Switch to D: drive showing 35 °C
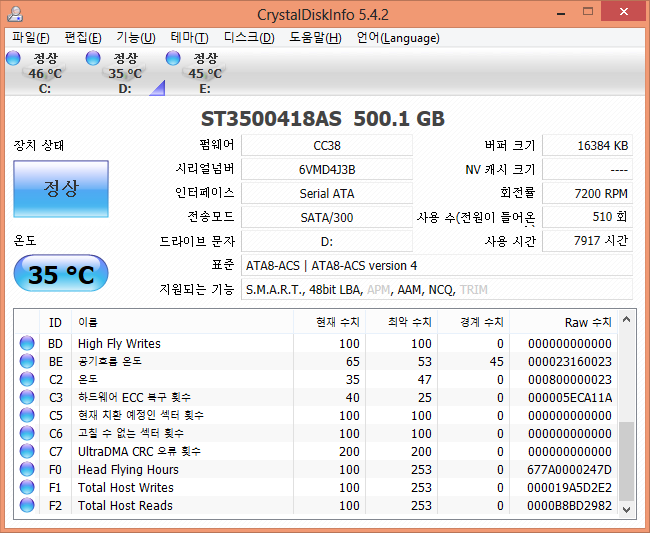Screen dimensions: 650x533 125,73
